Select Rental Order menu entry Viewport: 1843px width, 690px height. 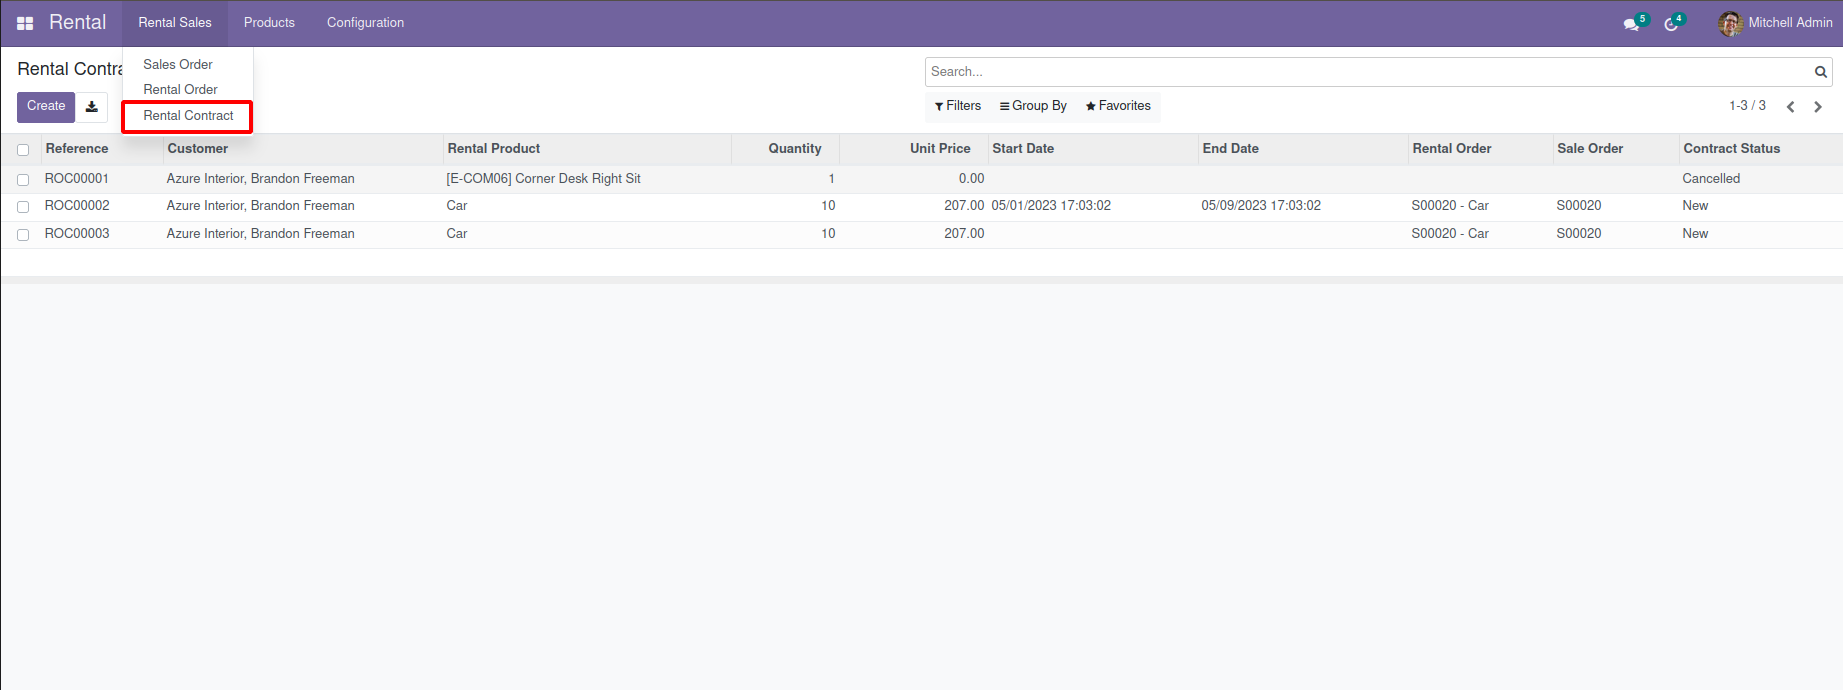point(180,89)
